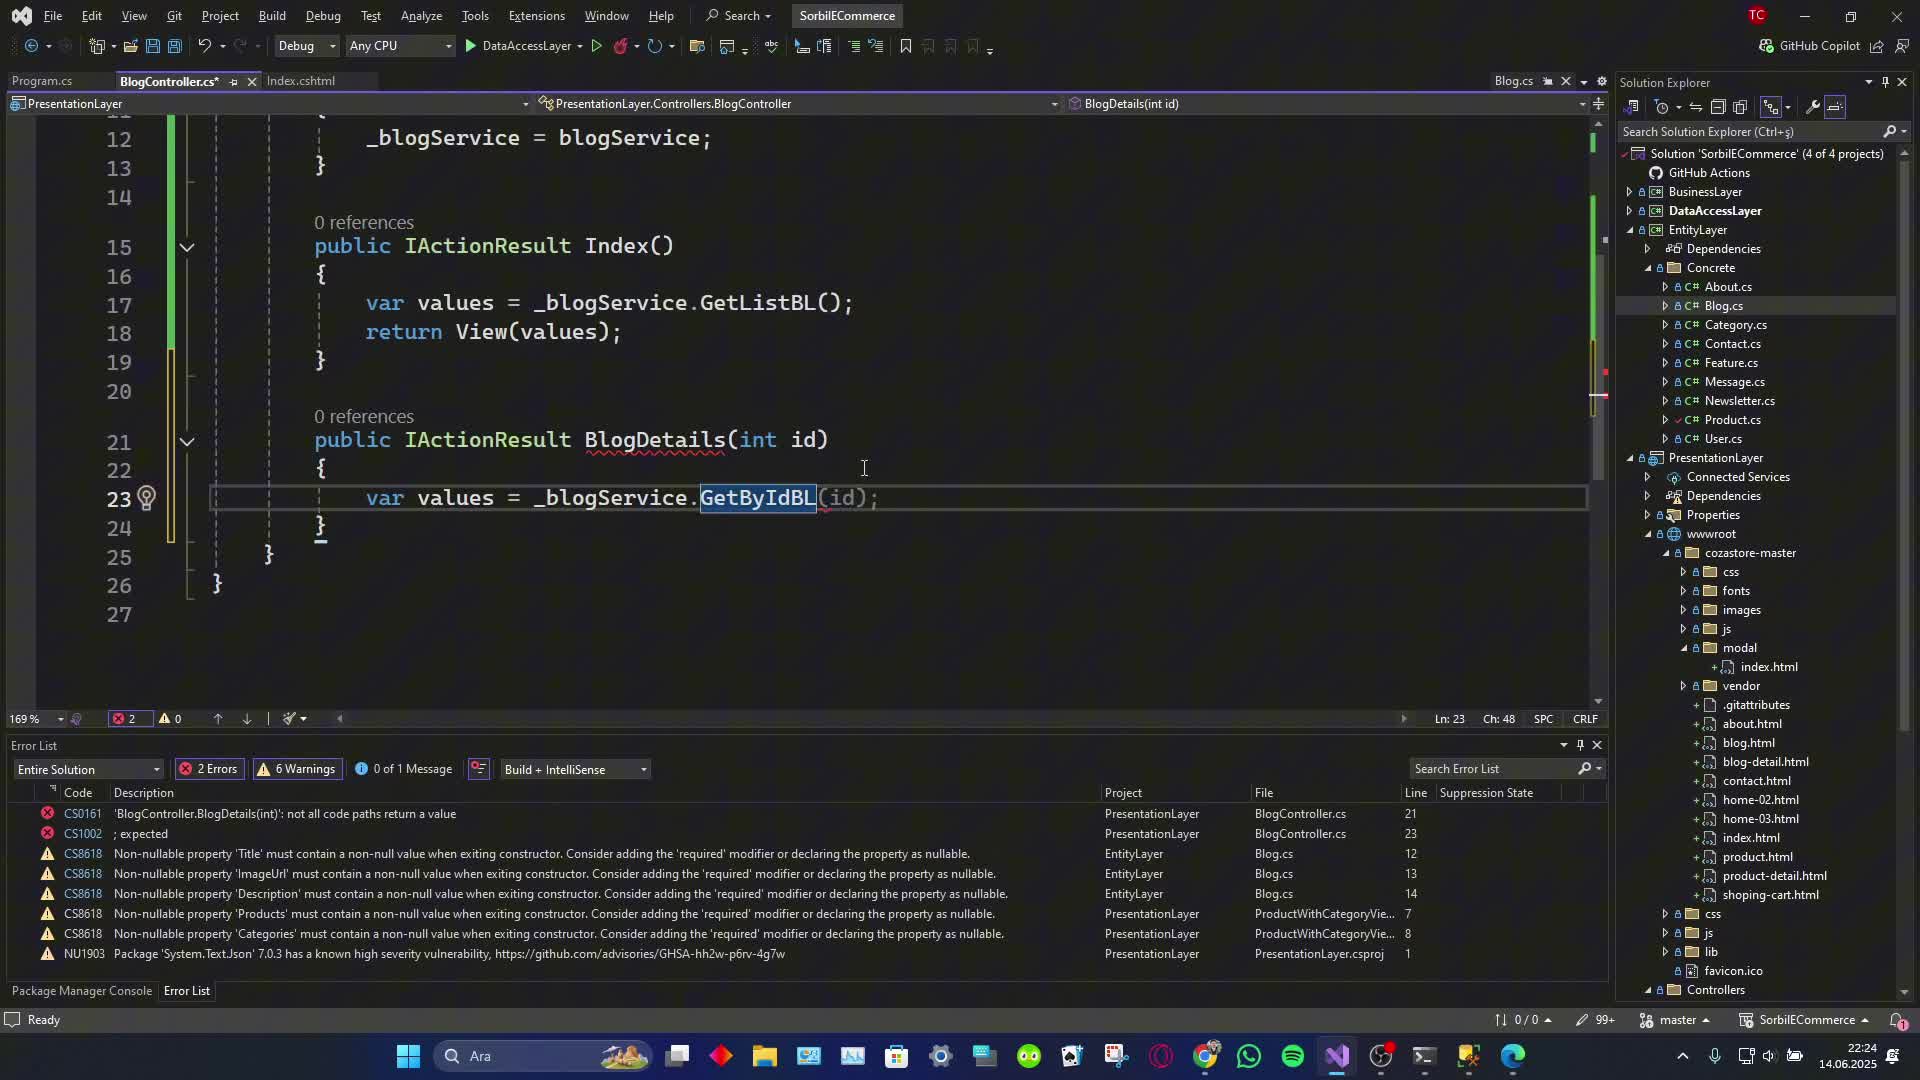Open the Debug configuration dropdown
The height and width of the screenshot is (1080, 1920).
[306, 46]
